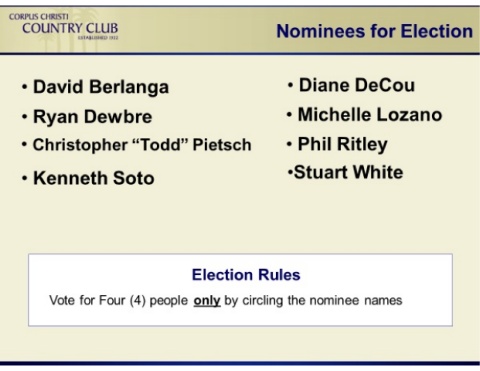Click bullet point beside Ryan Dewbre

tap(24, 117)
